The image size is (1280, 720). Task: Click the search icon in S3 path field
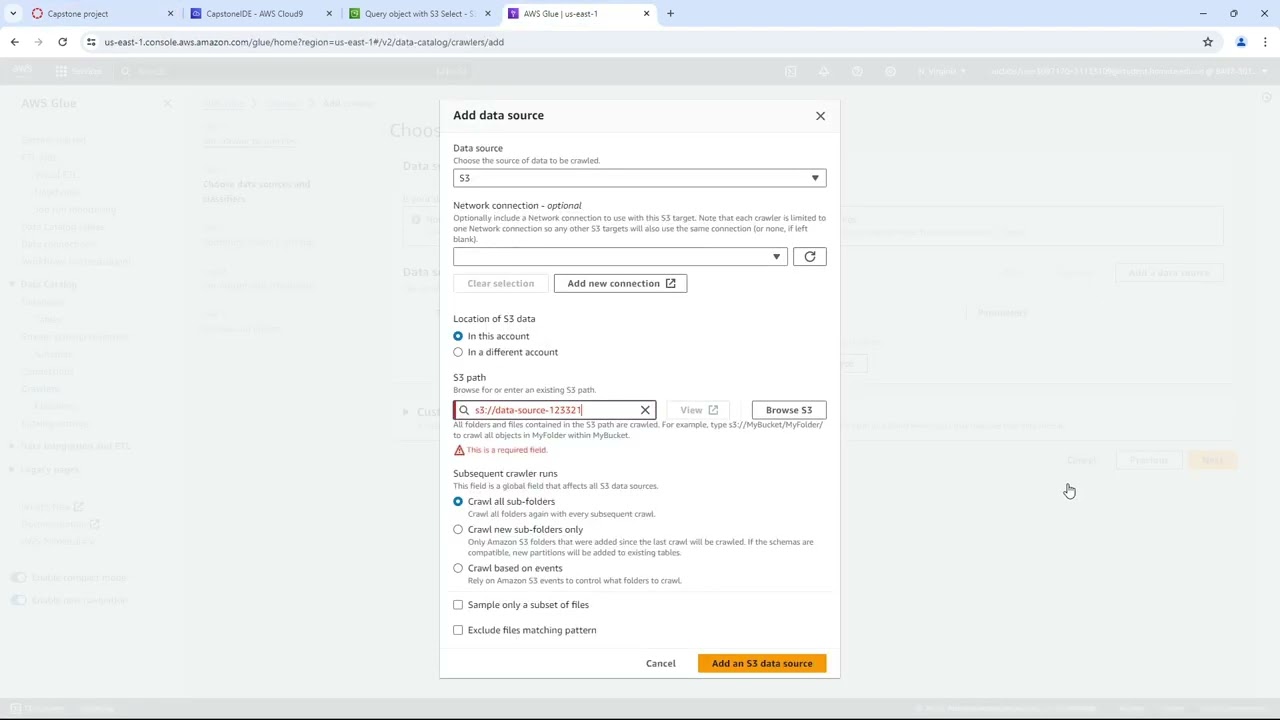click(464, 410)
